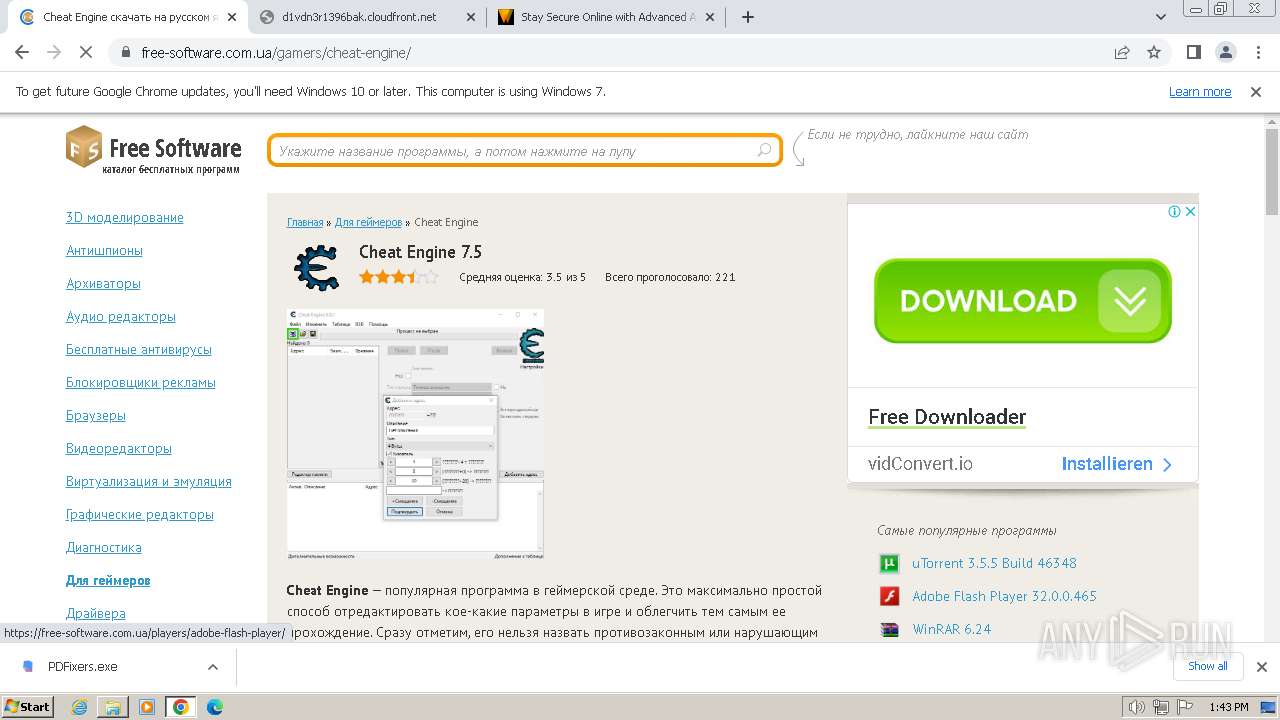The image size is (1280, 720).
Task: Open the Chrome profile avatar
Action: (x=1225, y=53)
